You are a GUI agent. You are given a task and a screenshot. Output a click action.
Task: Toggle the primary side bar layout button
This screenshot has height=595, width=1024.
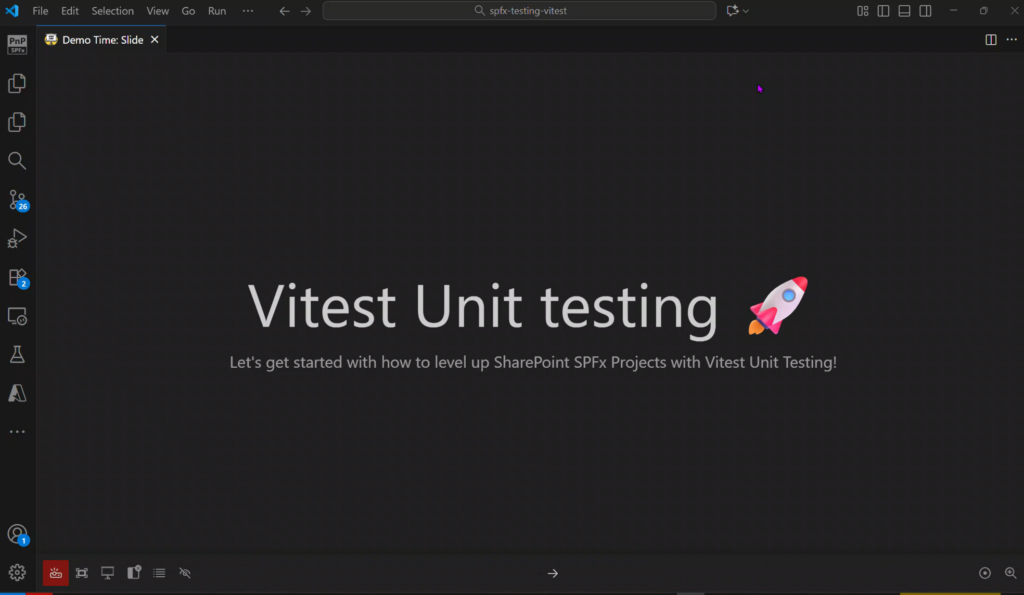click(883, 11)
